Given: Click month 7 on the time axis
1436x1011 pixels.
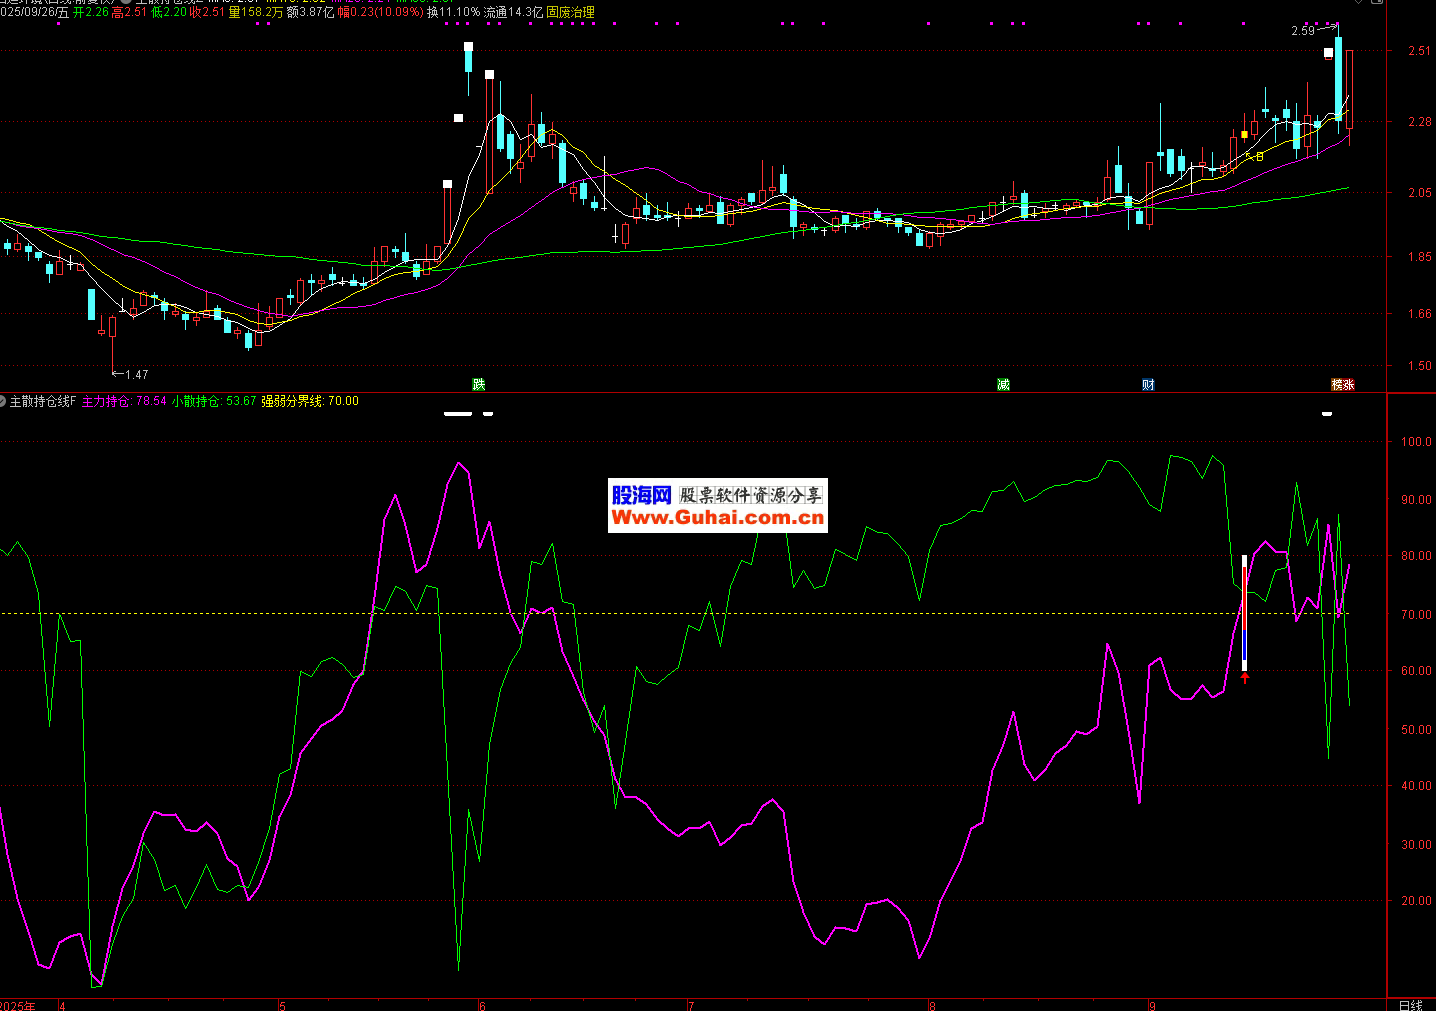Looking at the screenshot, I should click(691, 1005).
